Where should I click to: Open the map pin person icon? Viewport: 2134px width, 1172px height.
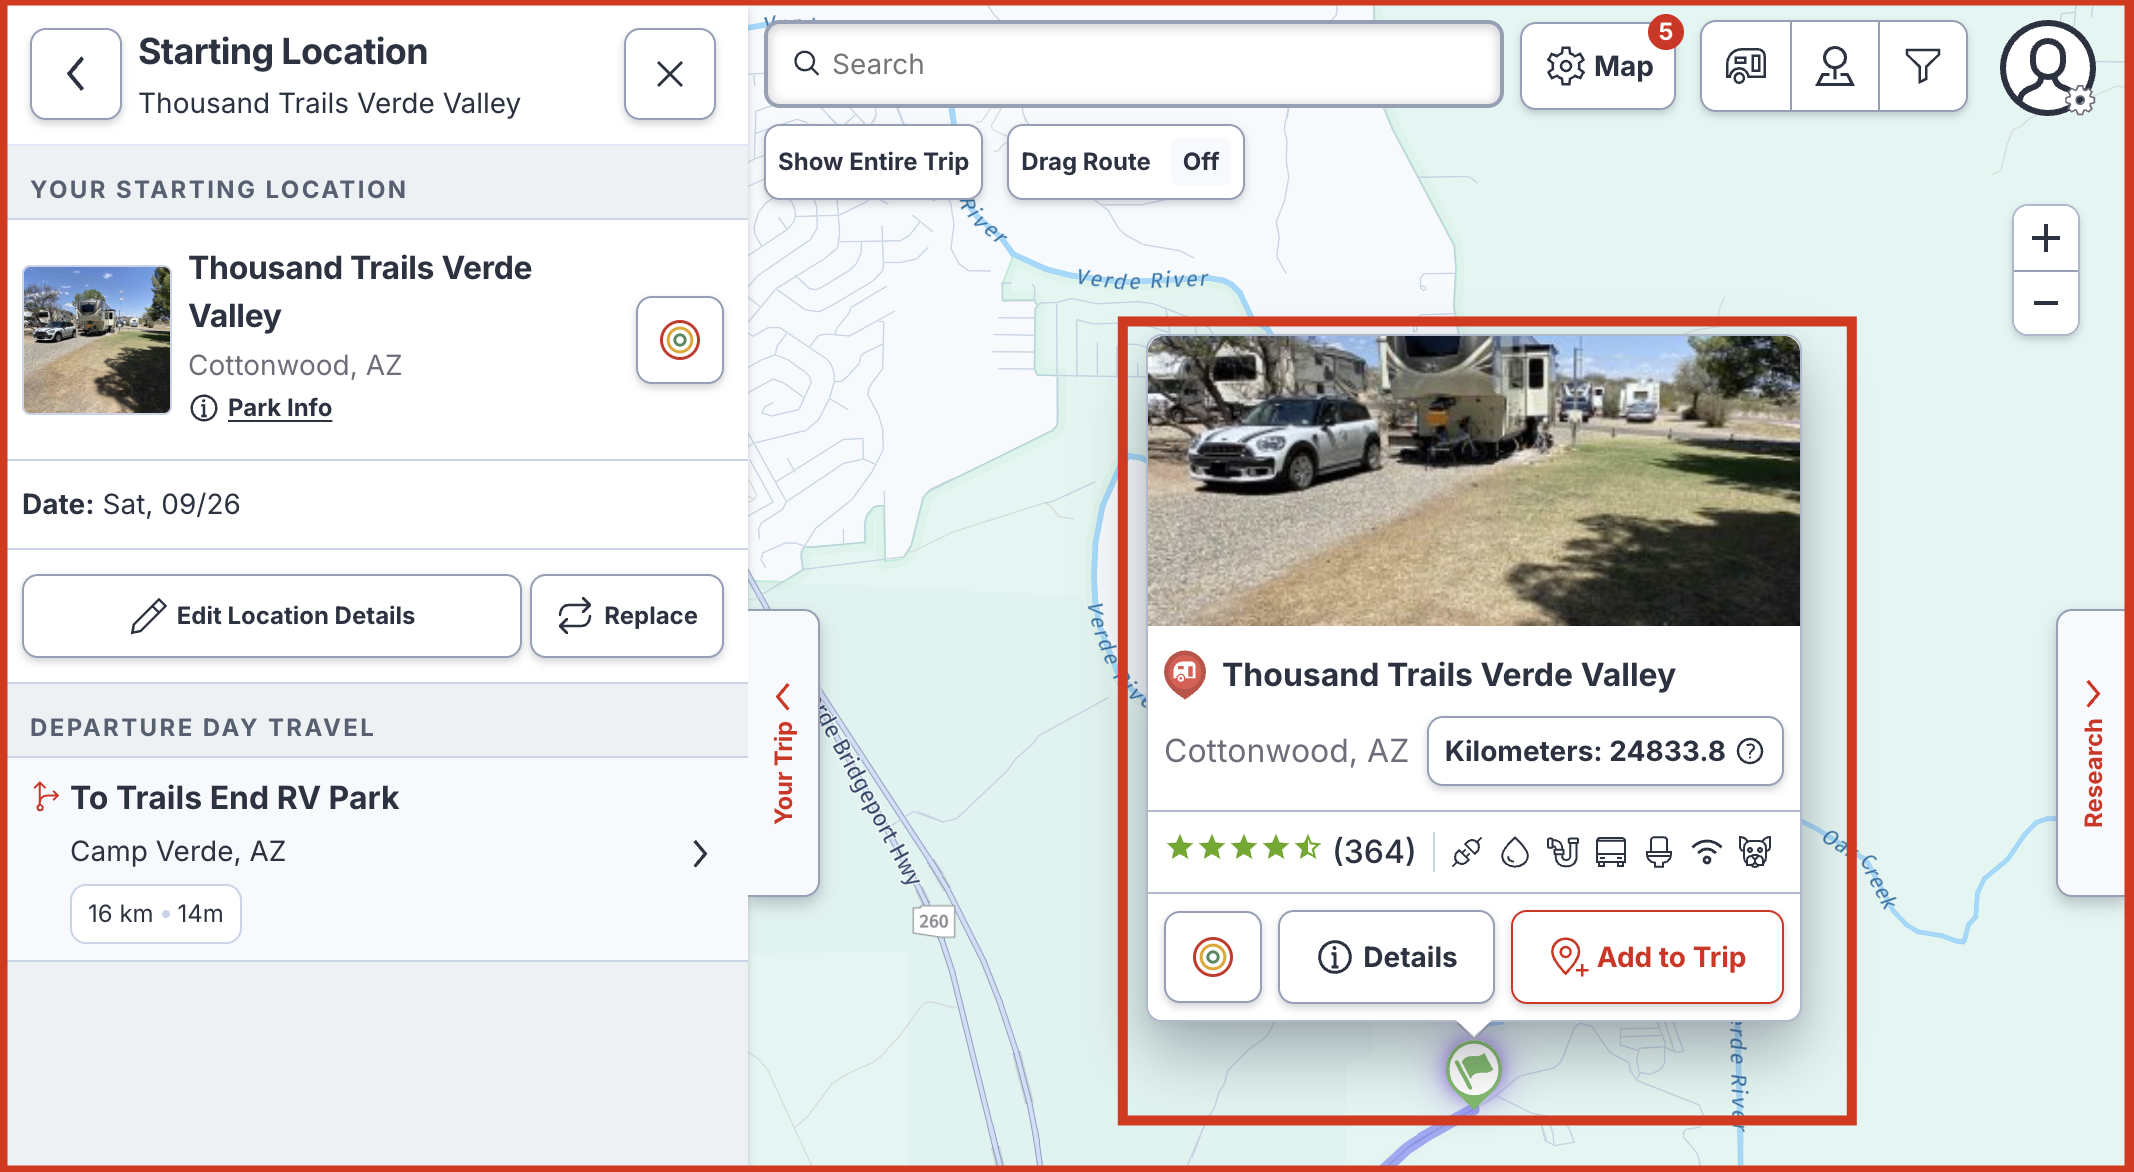point(1835,66)
